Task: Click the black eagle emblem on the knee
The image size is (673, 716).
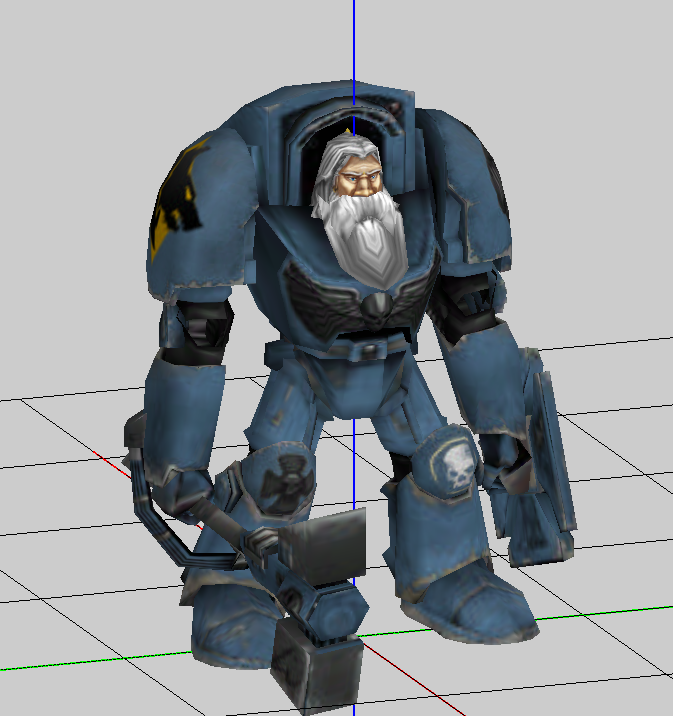Action: pos(287,483)
